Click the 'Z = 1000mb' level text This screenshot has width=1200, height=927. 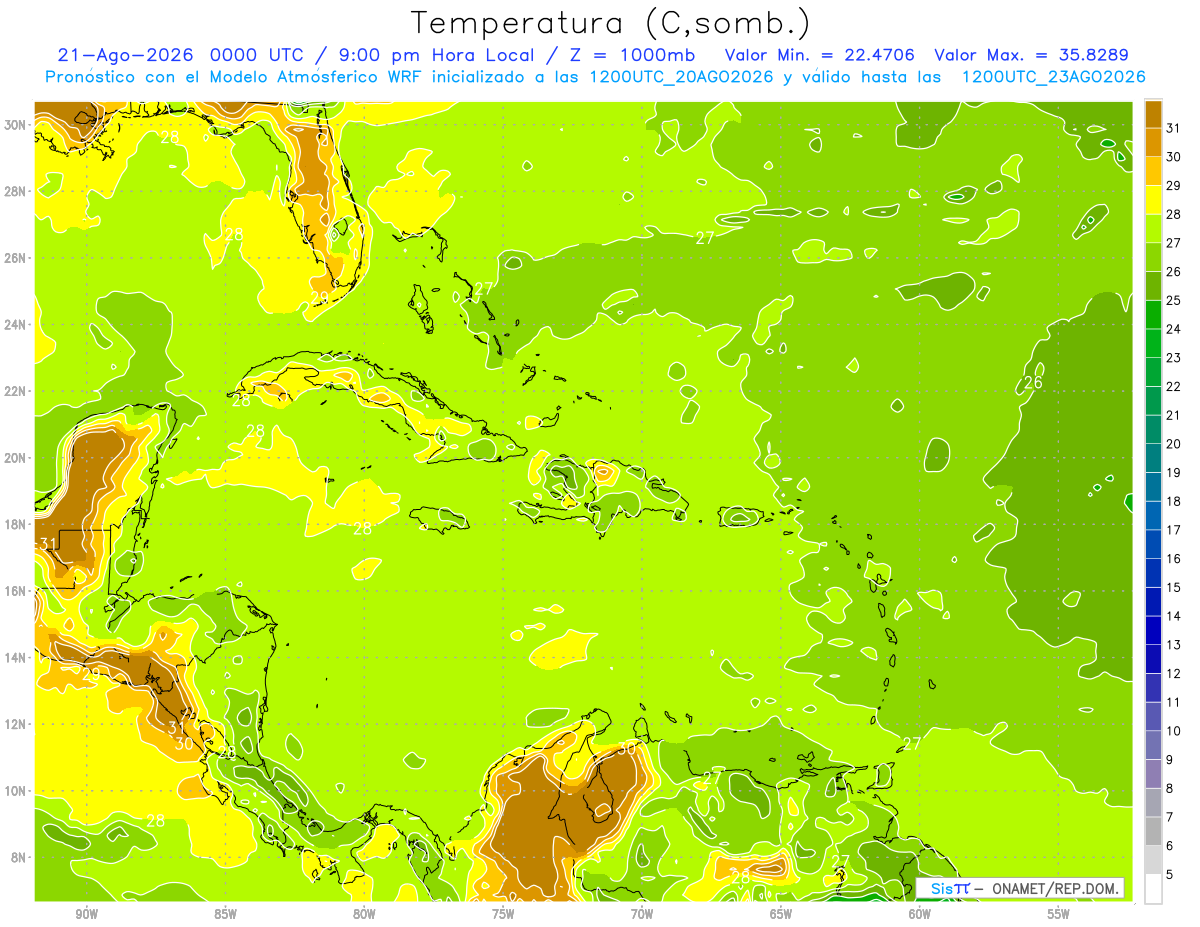(x=633, y=55)
